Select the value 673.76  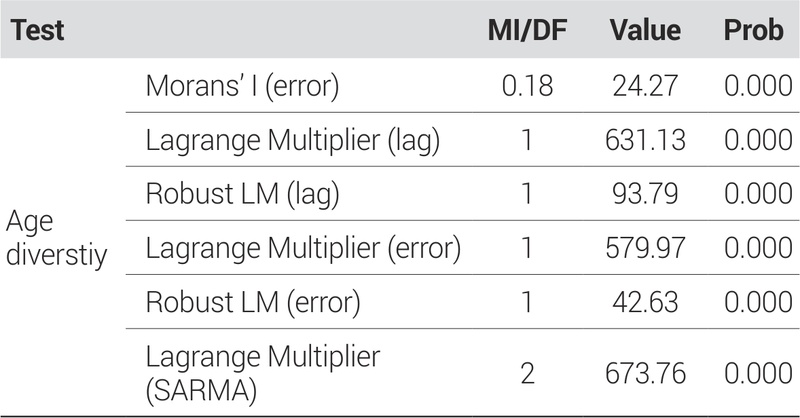(x=645, y=373)
